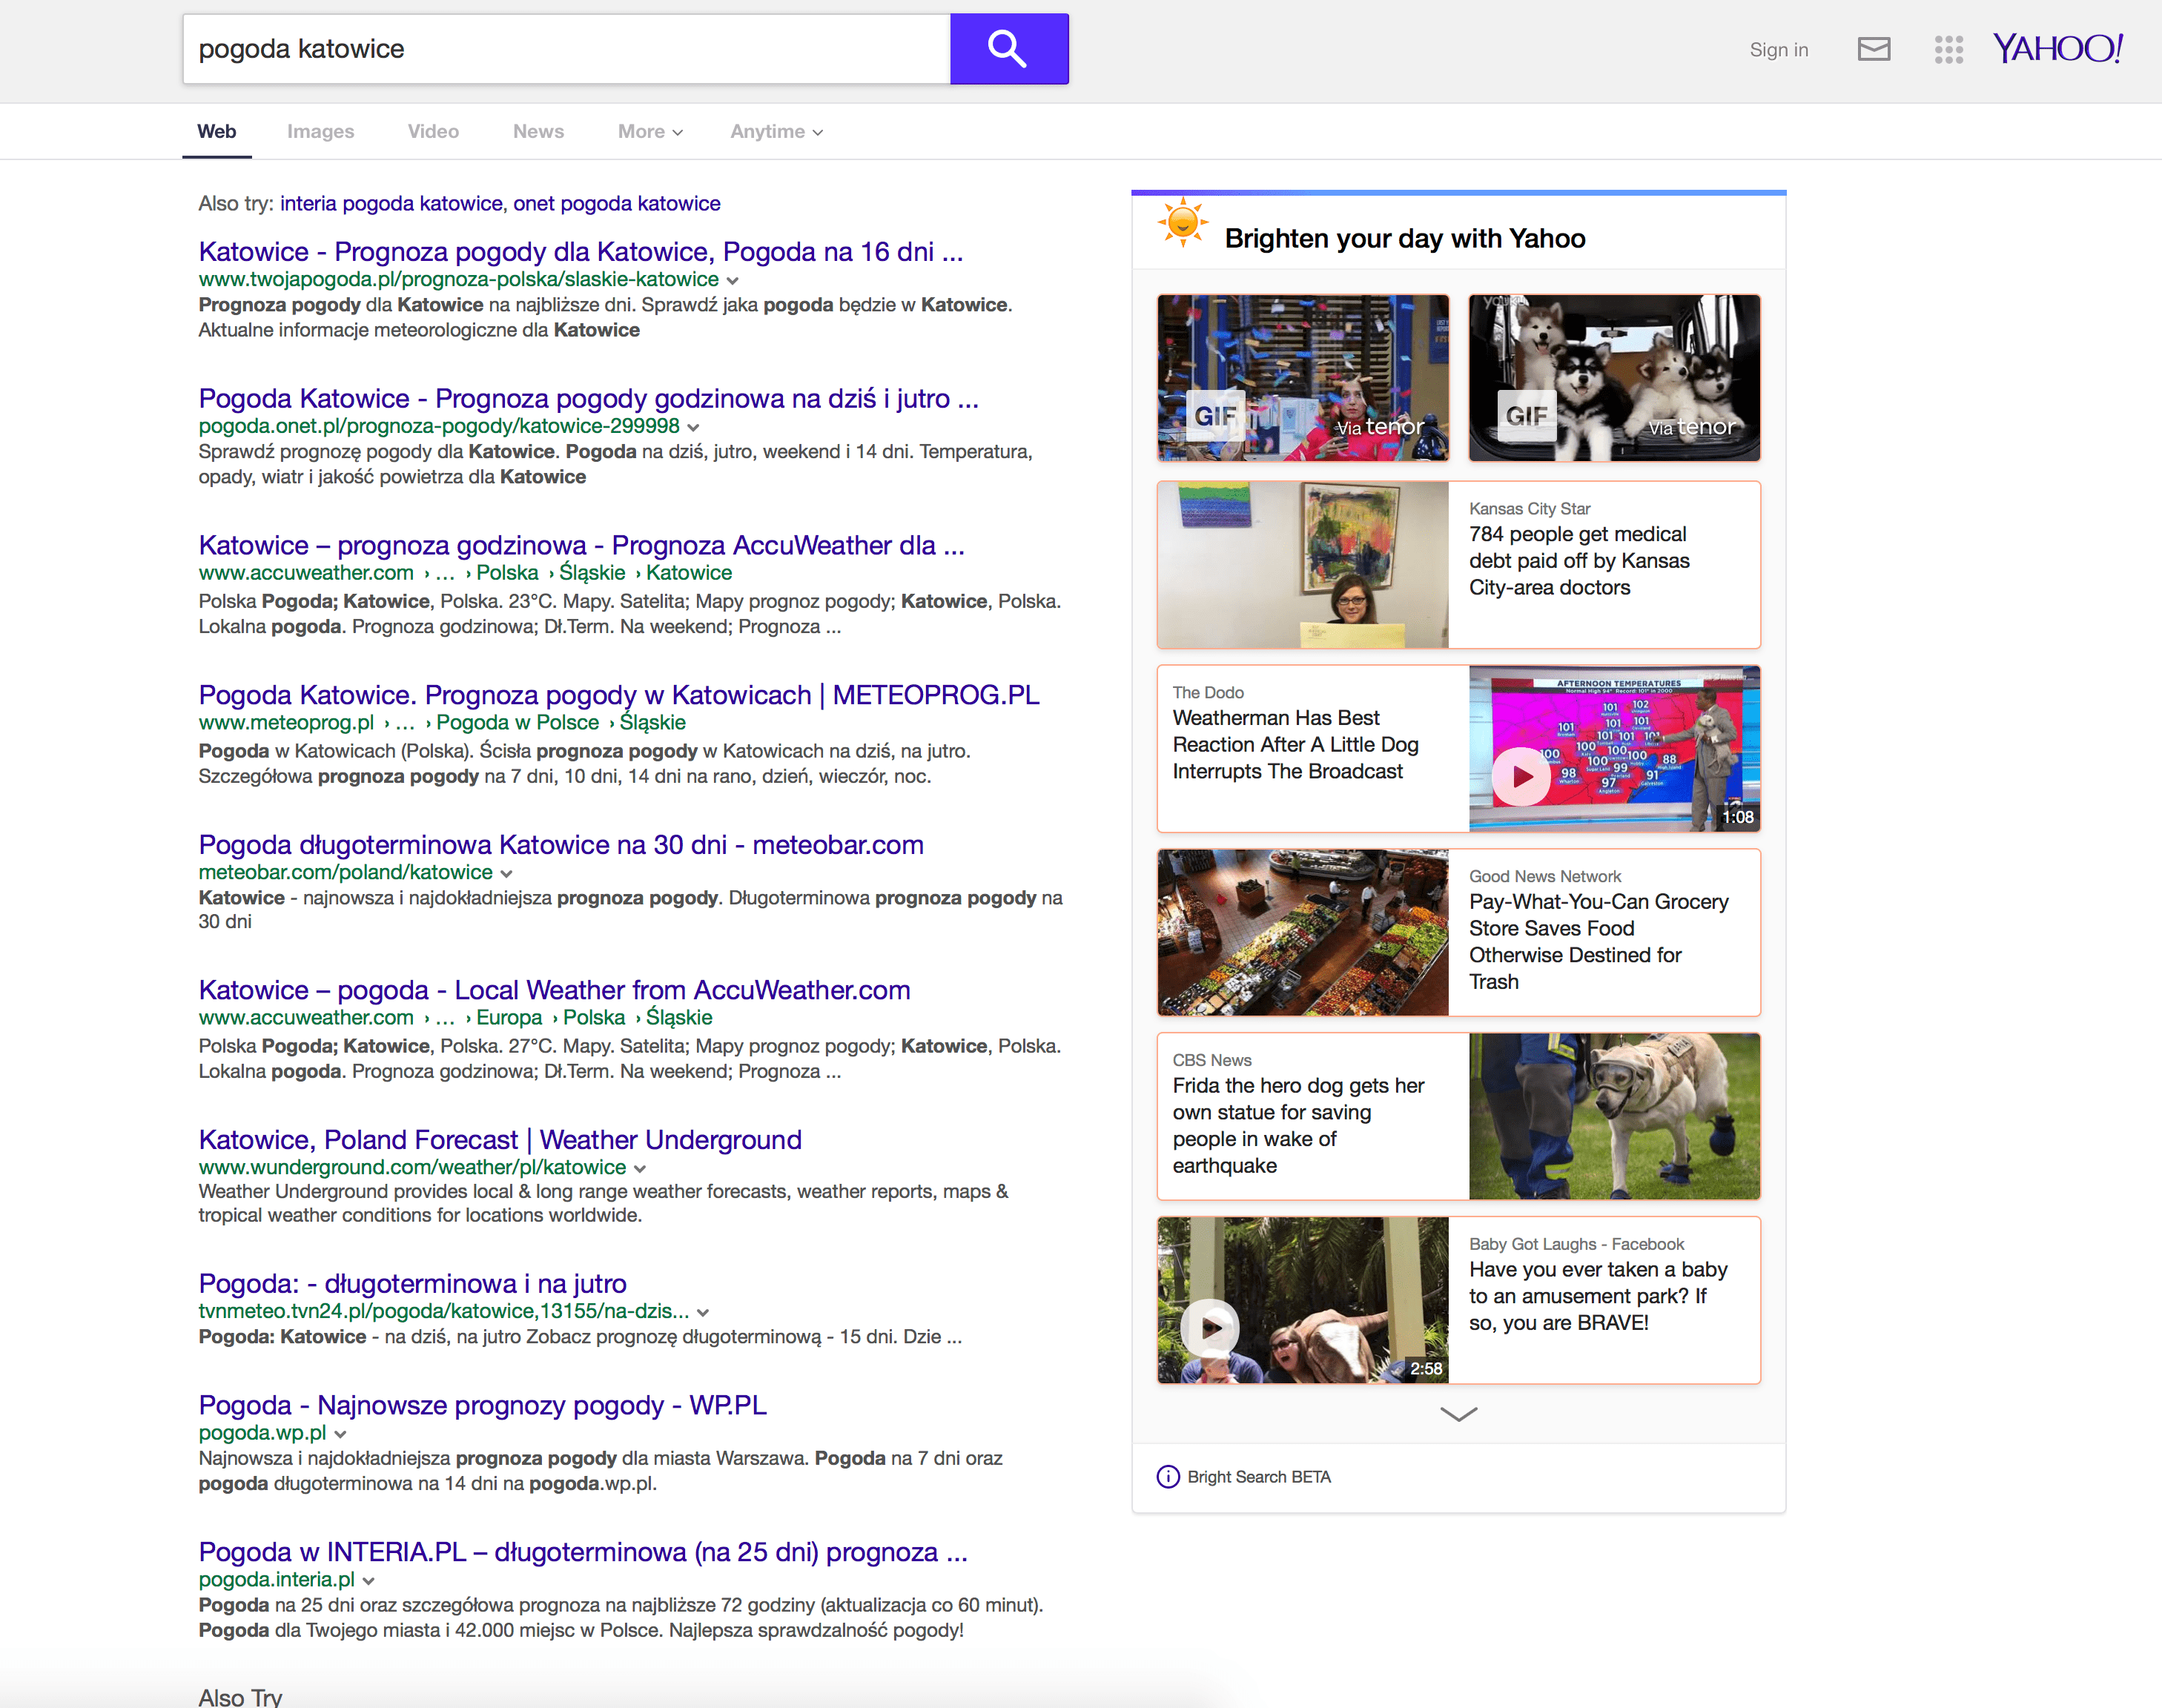
Task: Click the Sign in link
Action: 1778,49
